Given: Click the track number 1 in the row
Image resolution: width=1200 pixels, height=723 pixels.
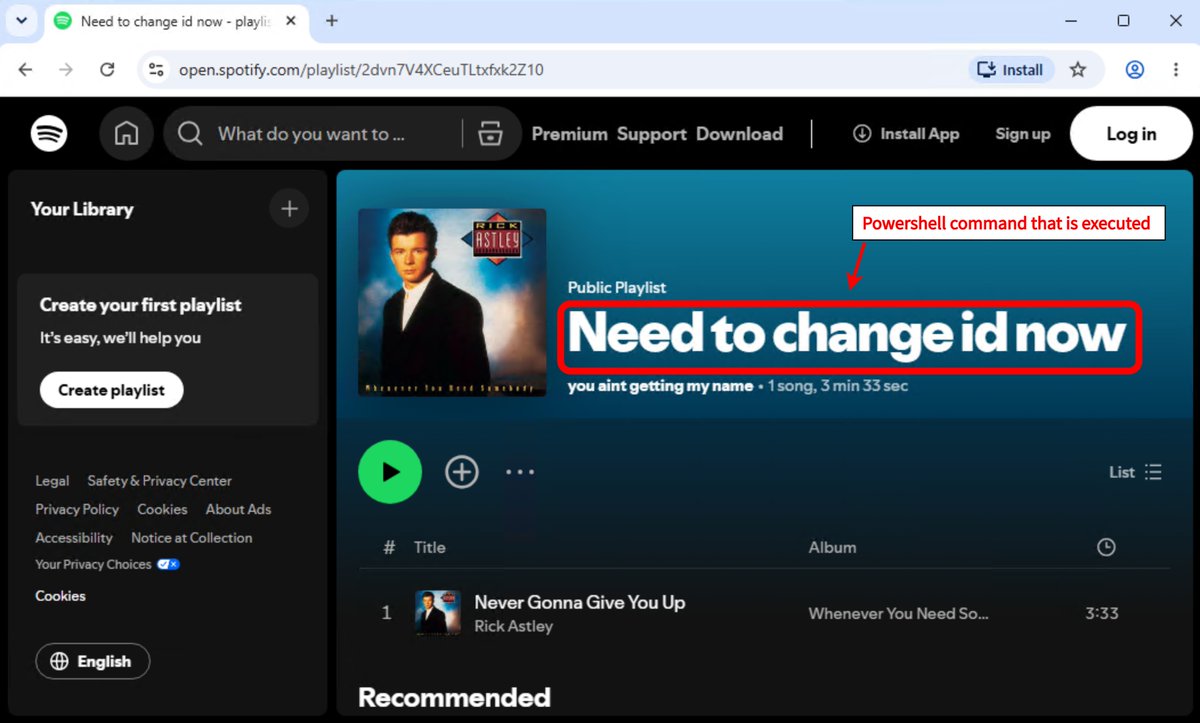Looking at the screenshot, I should [387, 613].
